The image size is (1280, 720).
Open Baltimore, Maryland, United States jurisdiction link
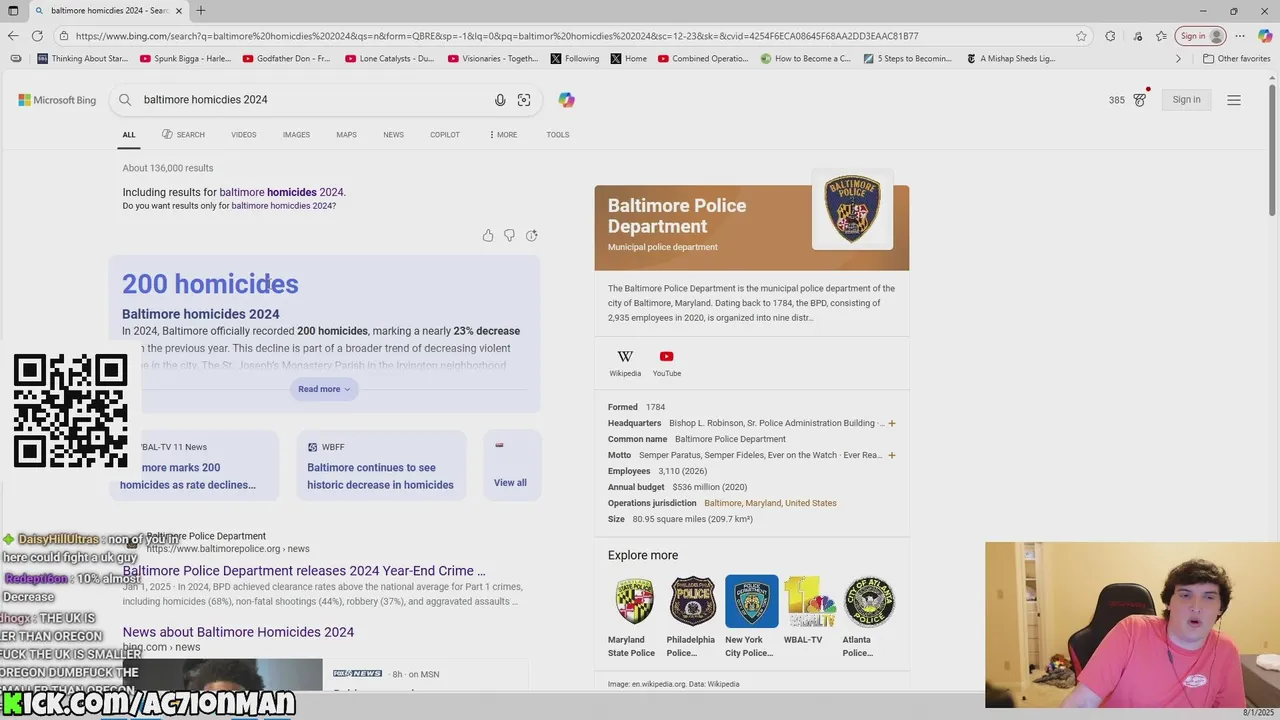point(770,503)
